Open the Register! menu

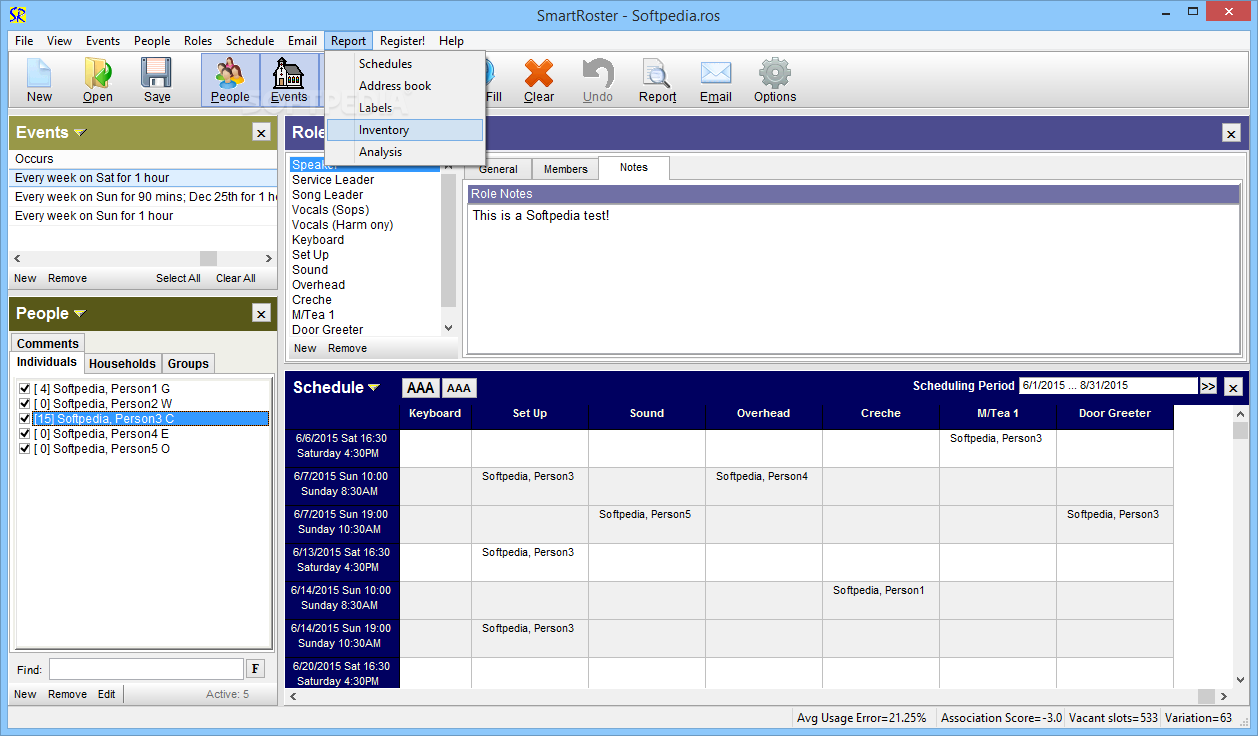[x=402, y=41]
